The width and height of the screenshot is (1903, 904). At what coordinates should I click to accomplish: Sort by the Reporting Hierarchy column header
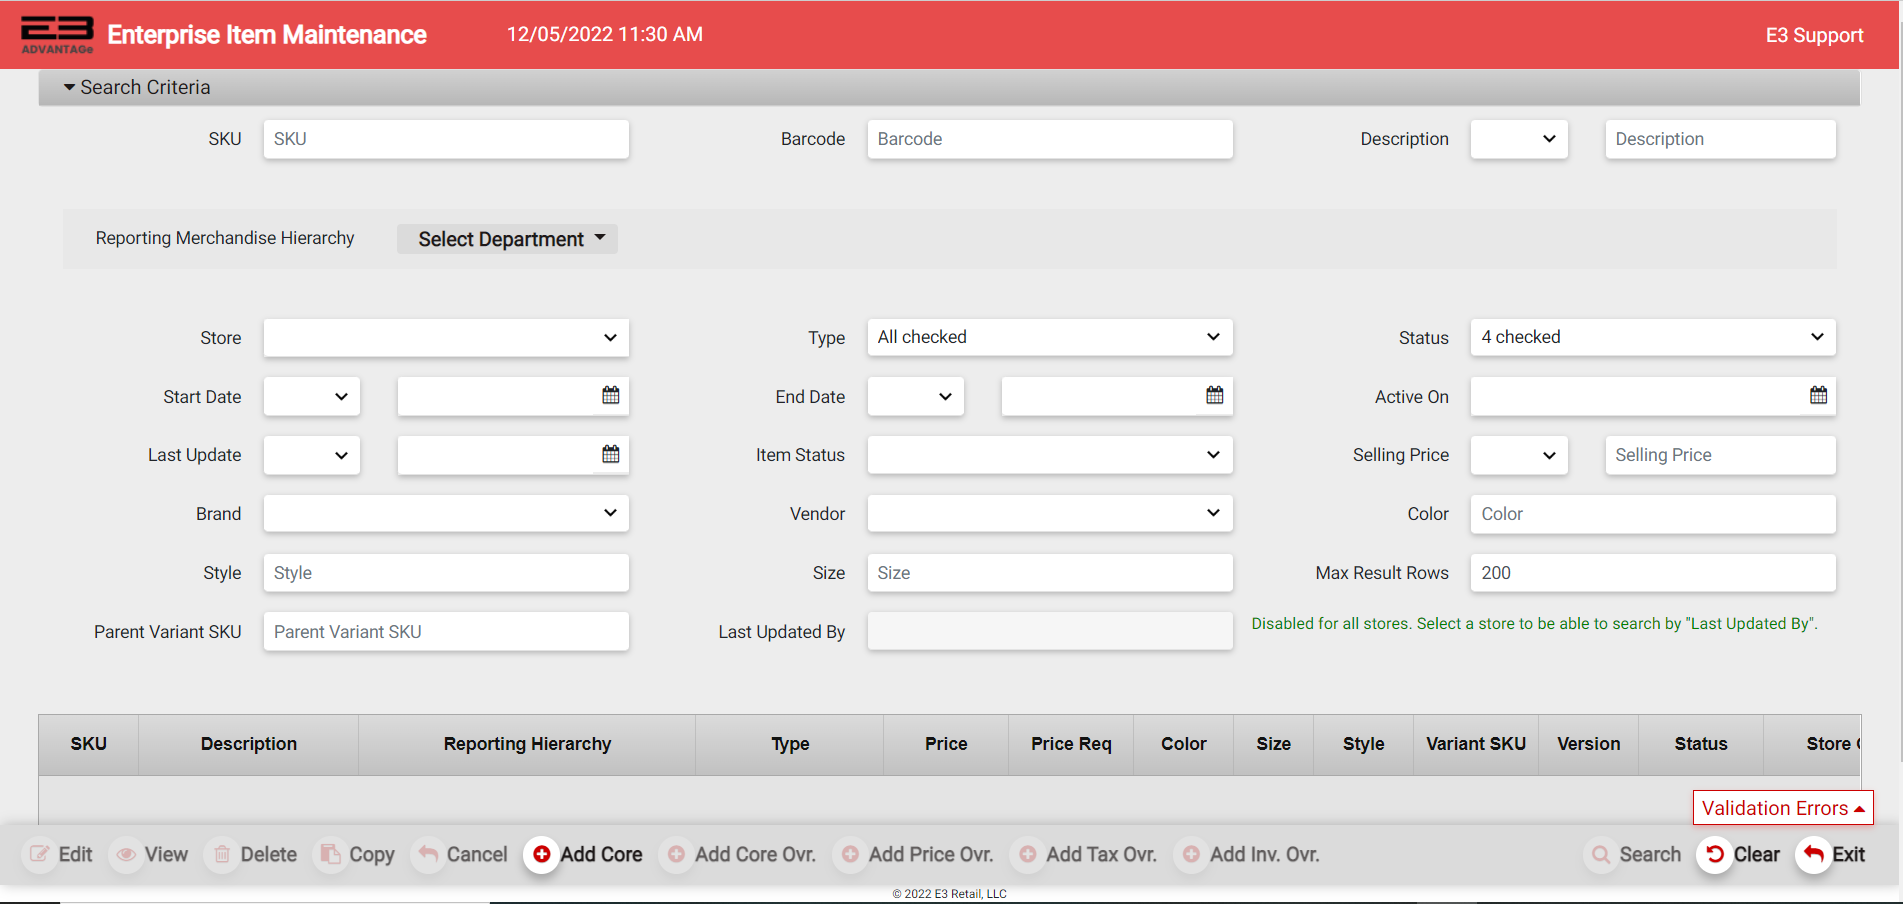click(527, 744)
